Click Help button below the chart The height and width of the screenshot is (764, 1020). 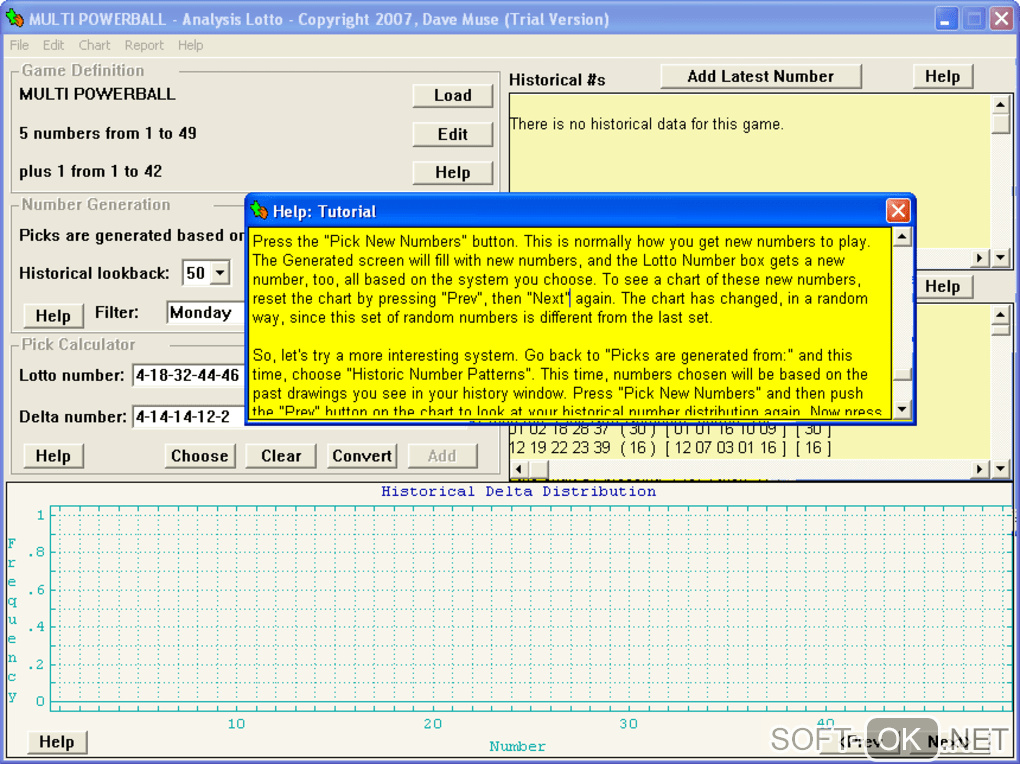coord(57,741)
